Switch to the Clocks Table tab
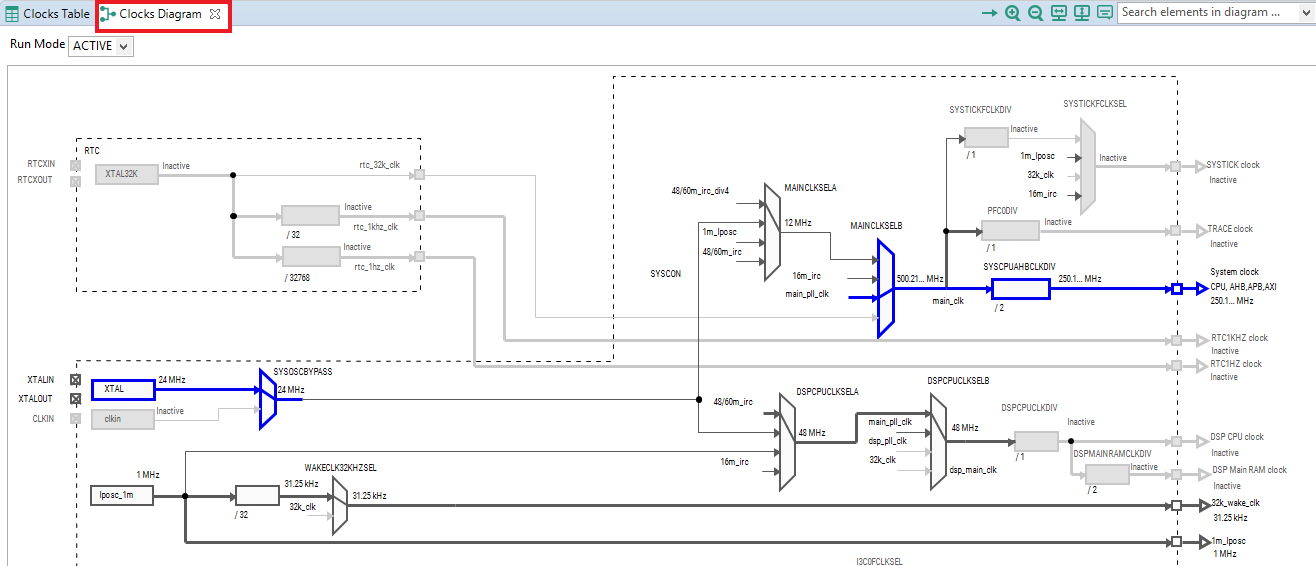This screenshot has width=1316, height=566. (x=47, y=14)
